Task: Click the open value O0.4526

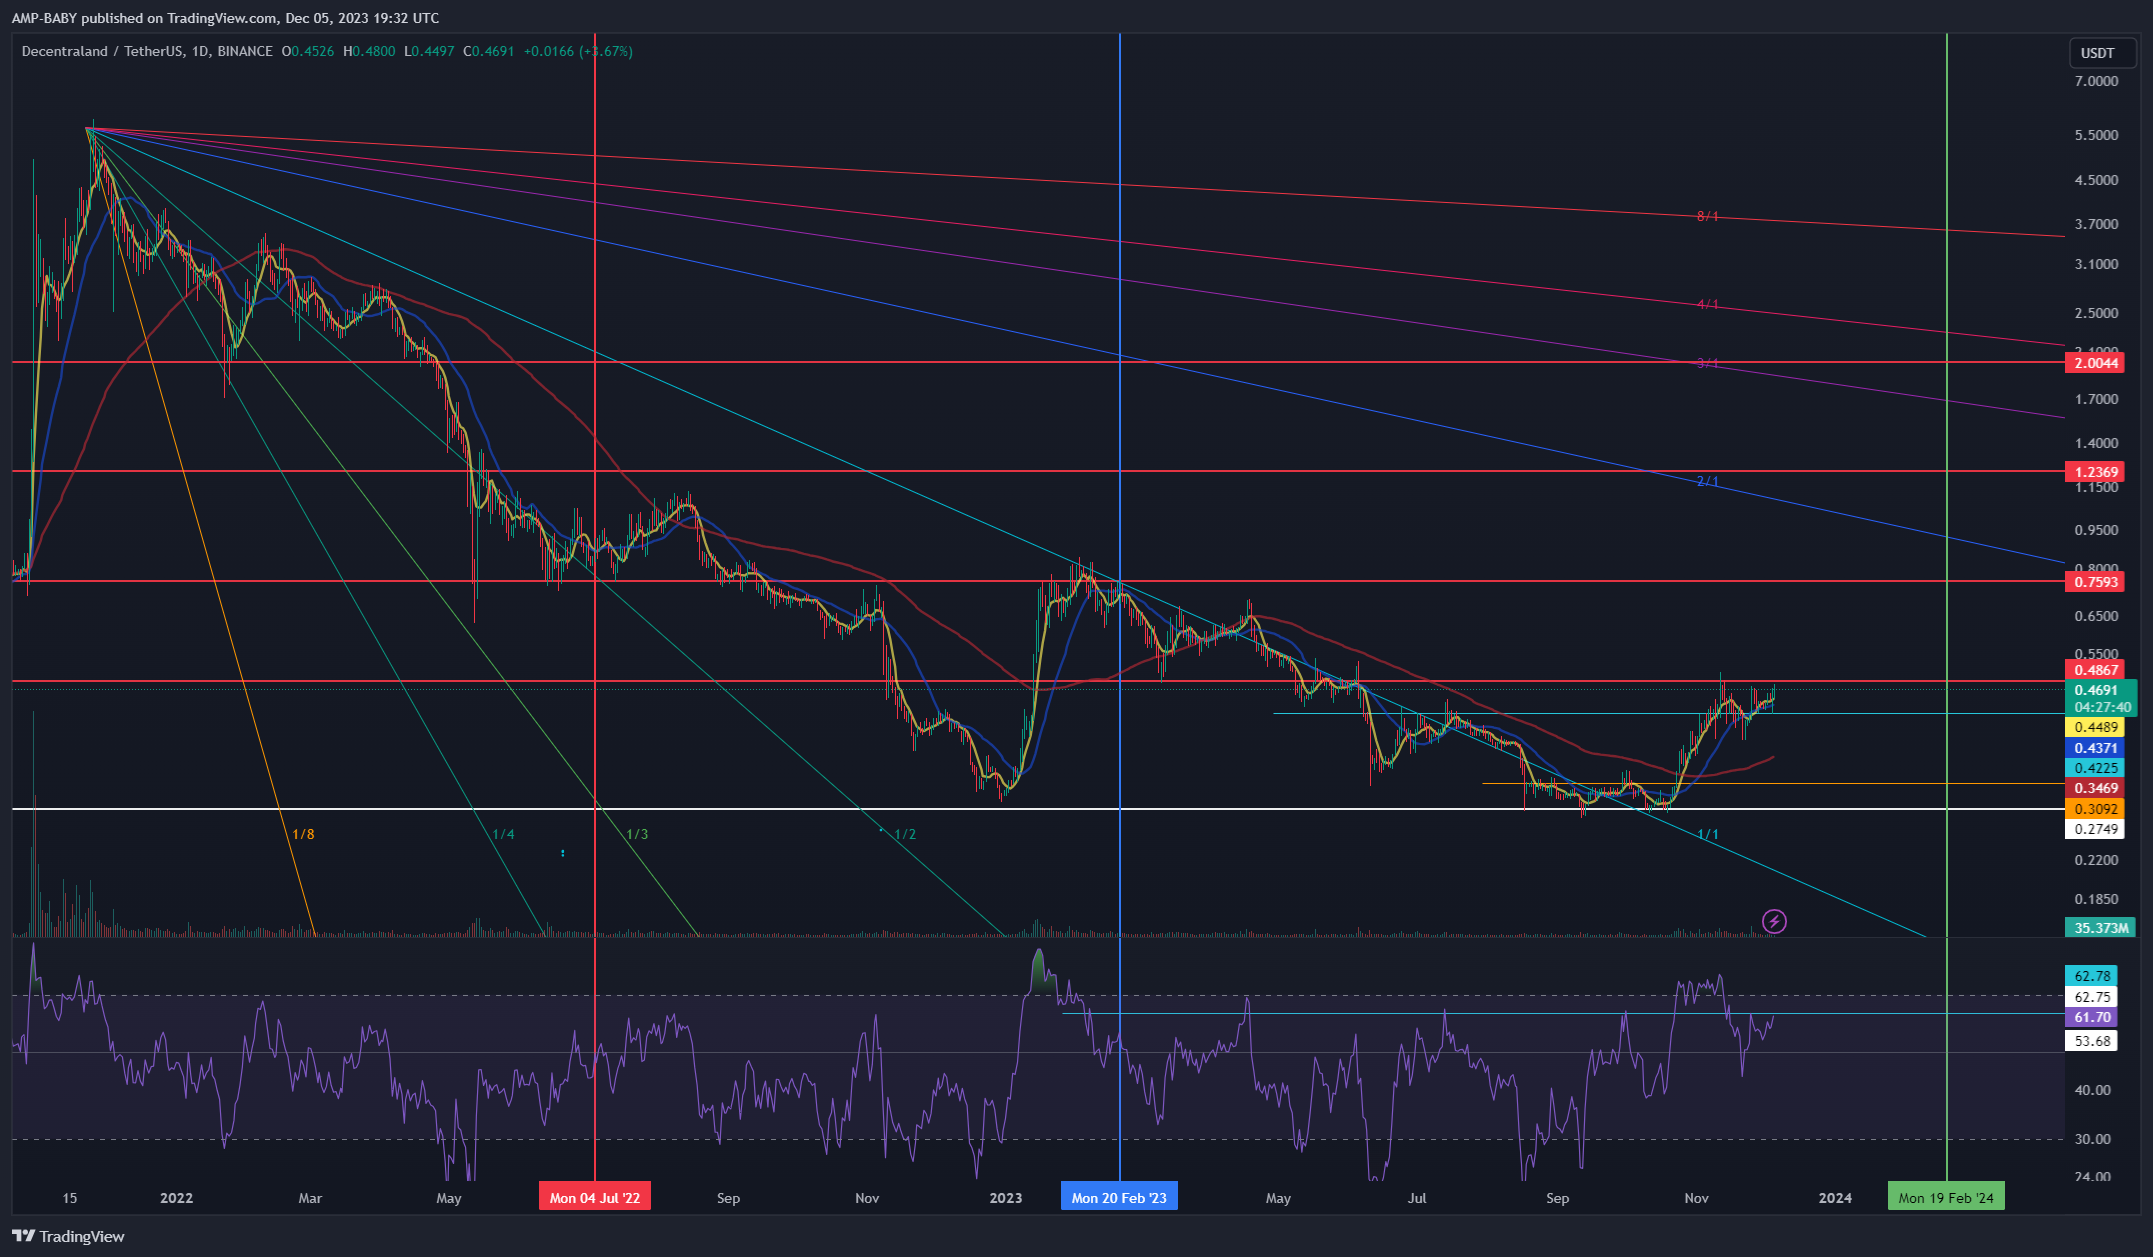Action: point(308,51)
